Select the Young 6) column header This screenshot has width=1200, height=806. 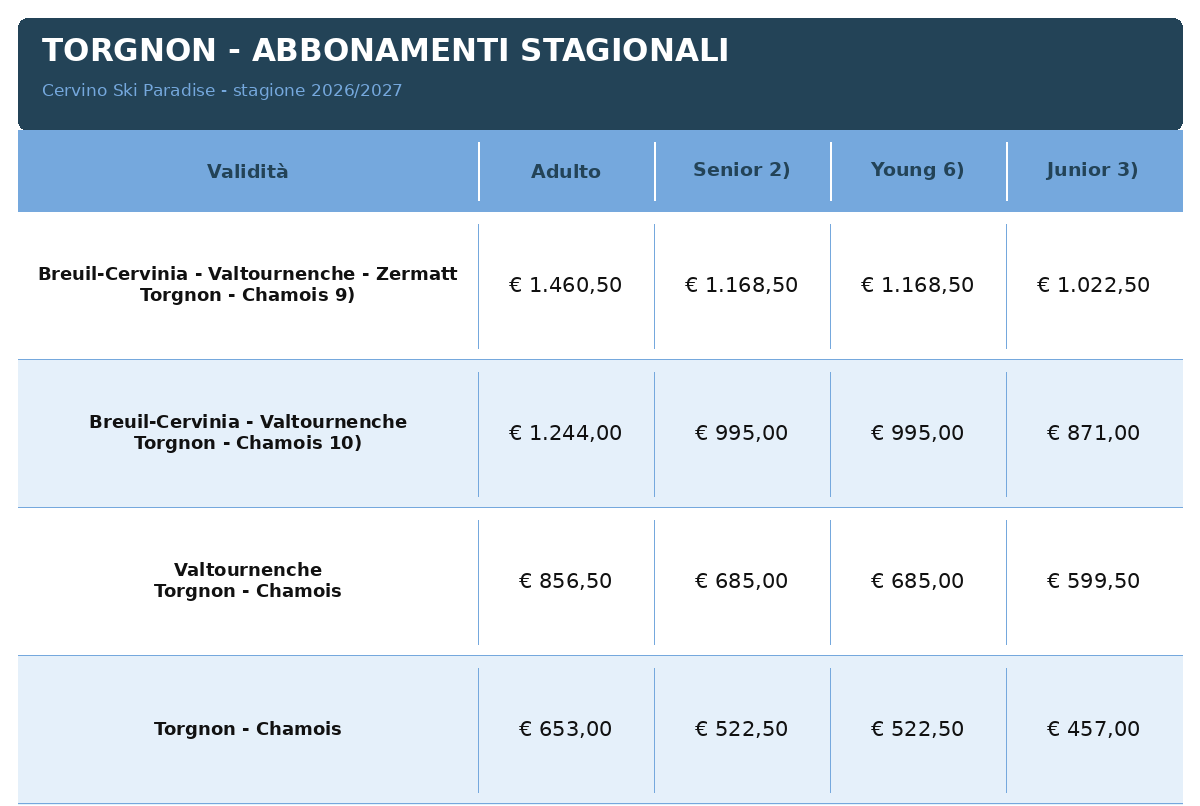(x=918, y=170)
